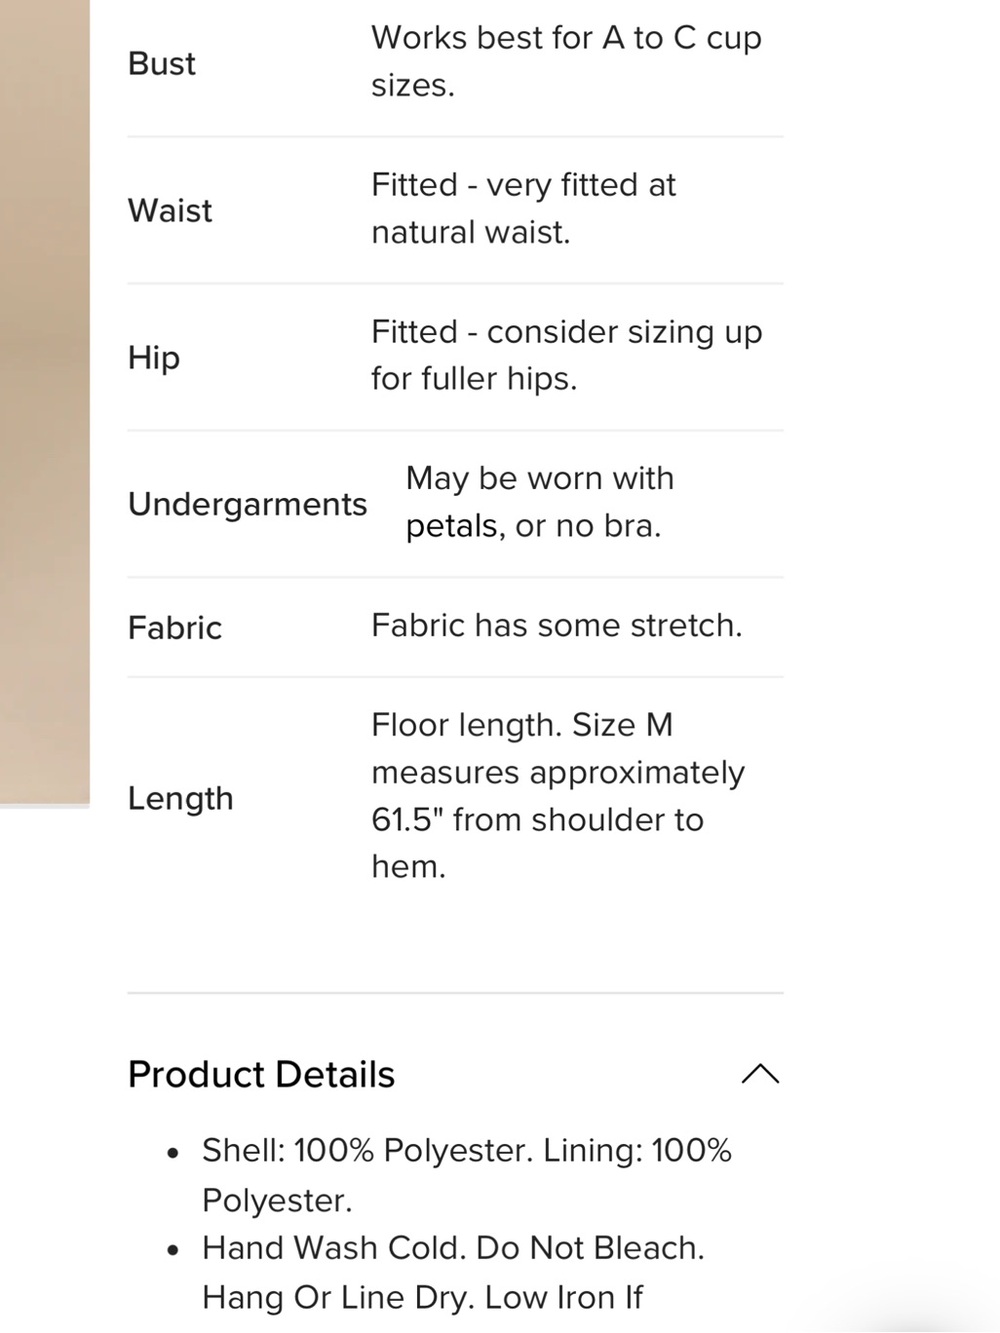Screen dimensions: 1000x1333
Task: Click the 'consider sizing up for fuller hips' text
Action: click(566, 355)
